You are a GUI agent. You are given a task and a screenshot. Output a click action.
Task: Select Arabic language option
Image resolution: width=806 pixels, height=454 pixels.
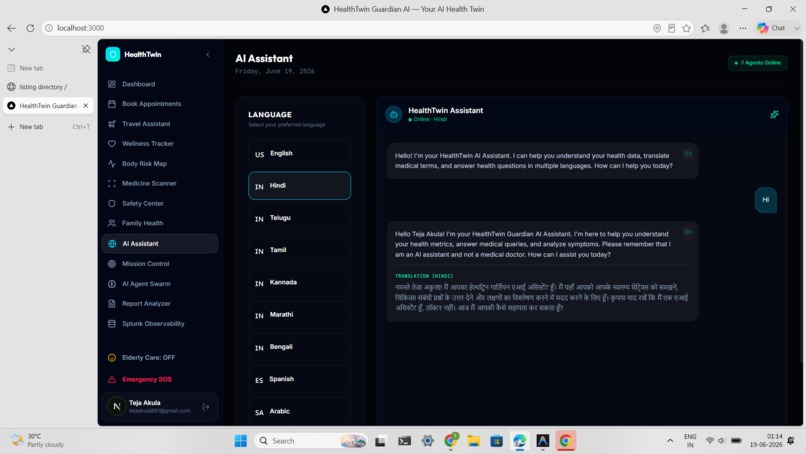click(x=299, y=411)
